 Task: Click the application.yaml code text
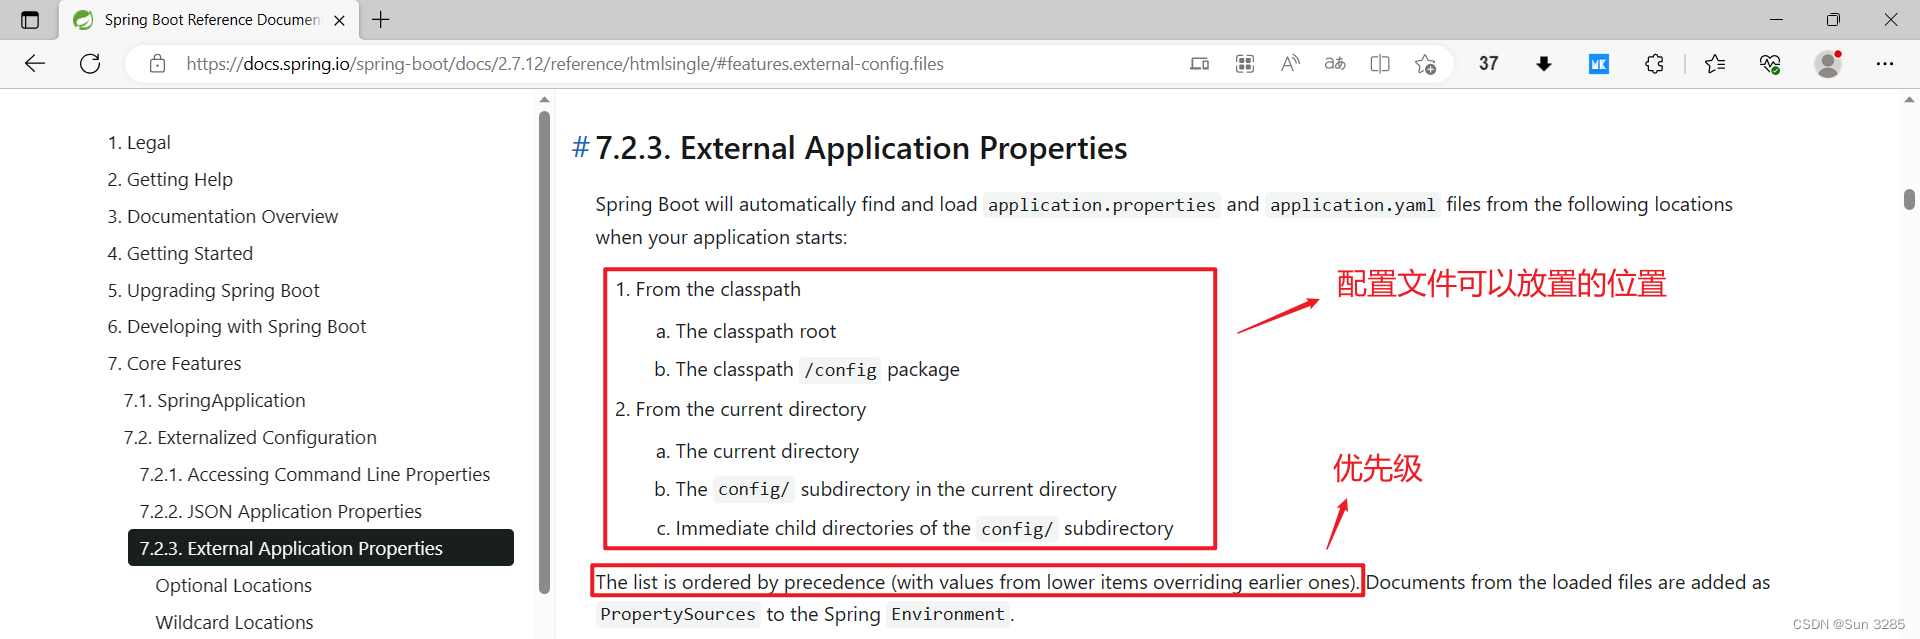(1352, 205)
